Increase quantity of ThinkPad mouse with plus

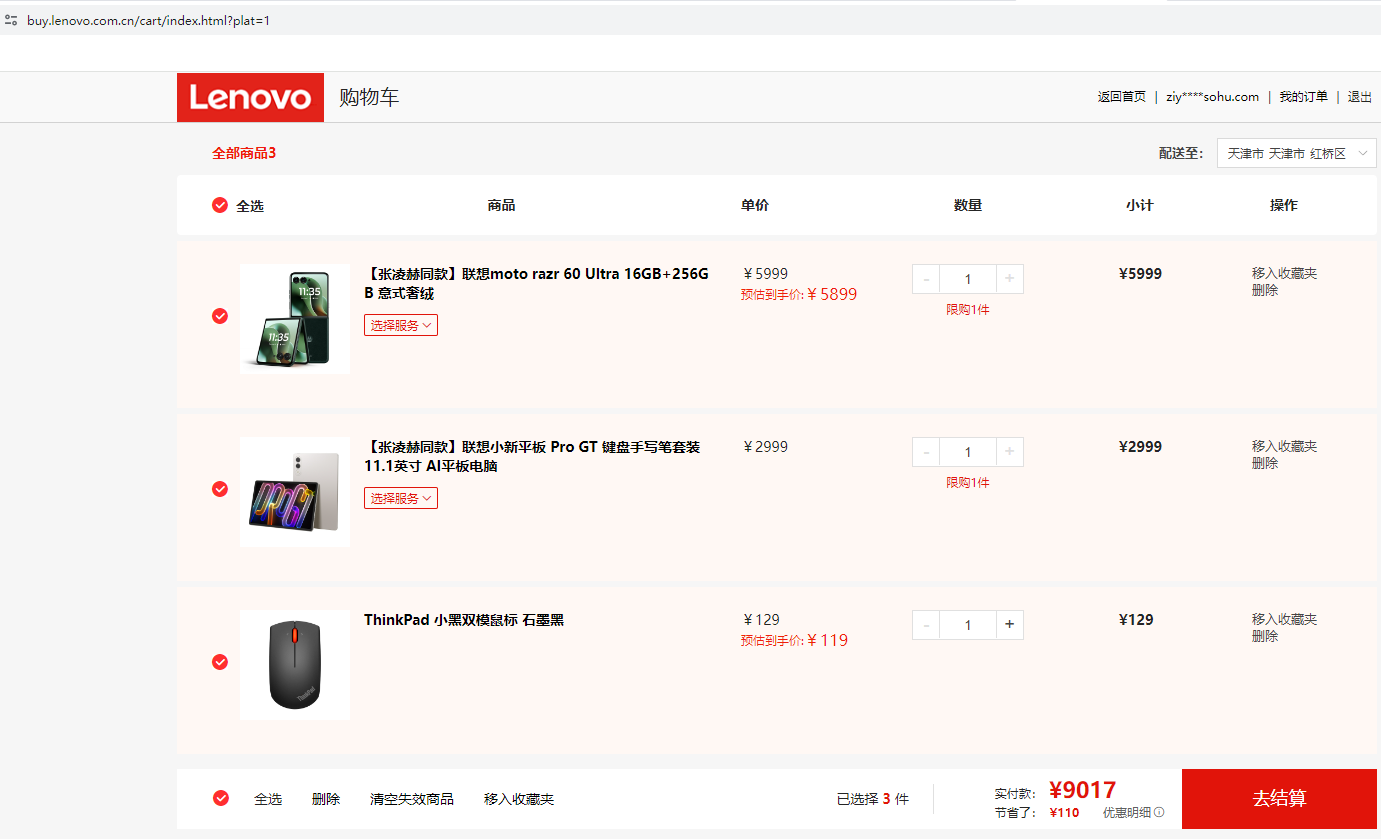1009,625
